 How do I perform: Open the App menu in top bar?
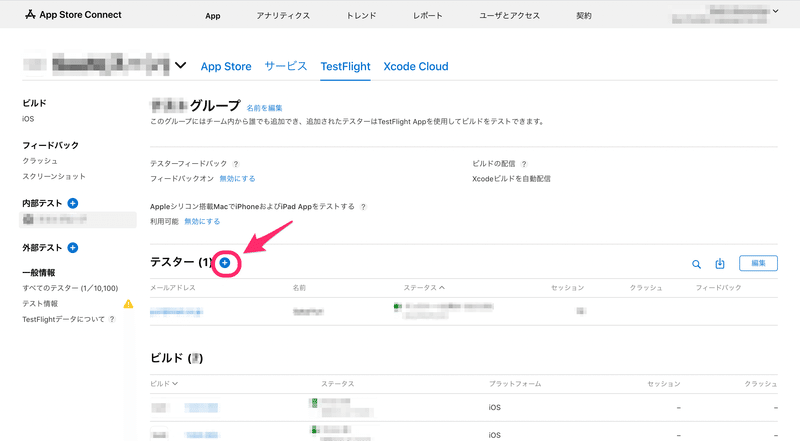pos(213,16)
